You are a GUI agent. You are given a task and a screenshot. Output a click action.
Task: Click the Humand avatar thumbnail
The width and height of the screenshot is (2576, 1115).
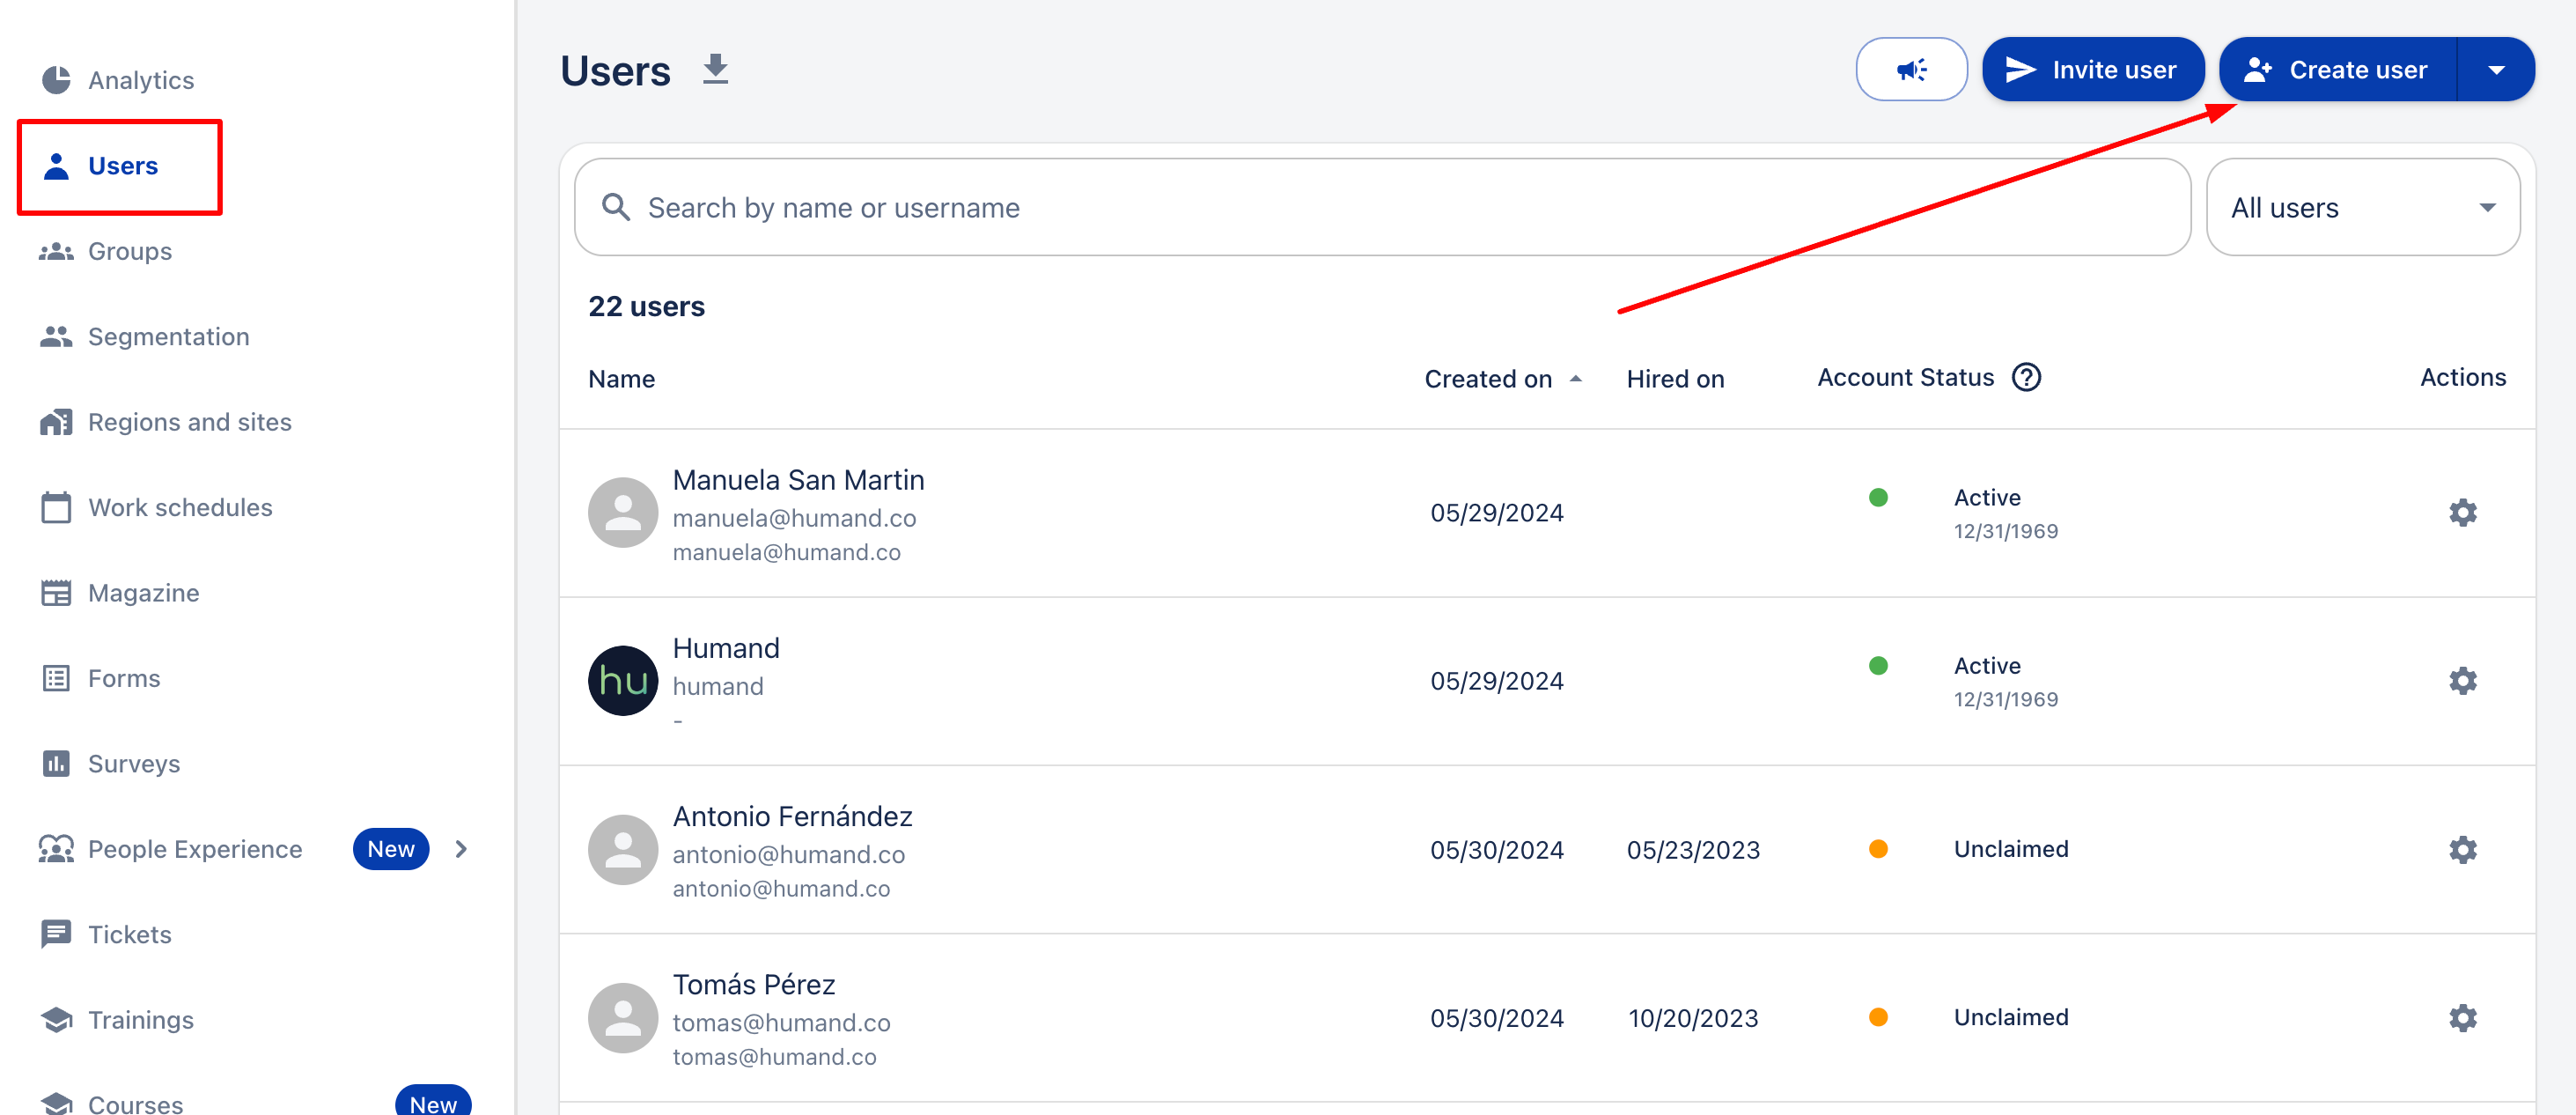[622, 681]
